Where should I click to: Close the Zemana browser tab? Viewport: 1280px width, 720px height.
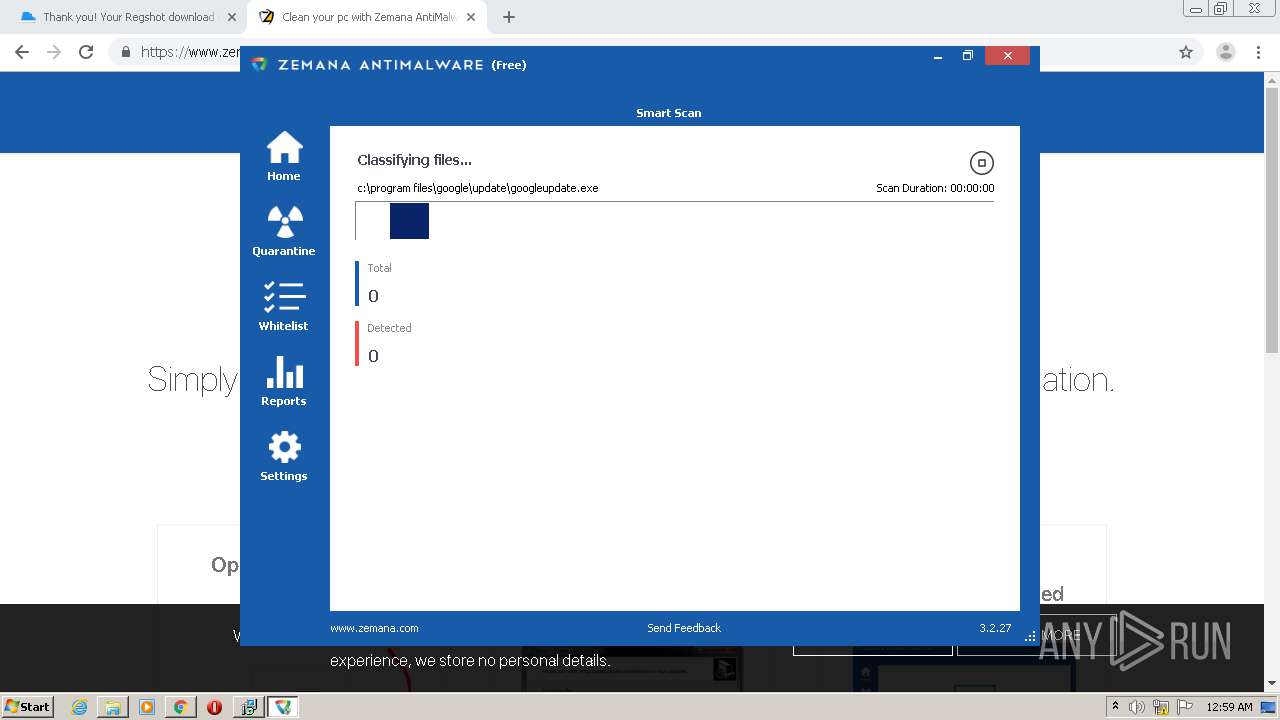click(471, 17)
